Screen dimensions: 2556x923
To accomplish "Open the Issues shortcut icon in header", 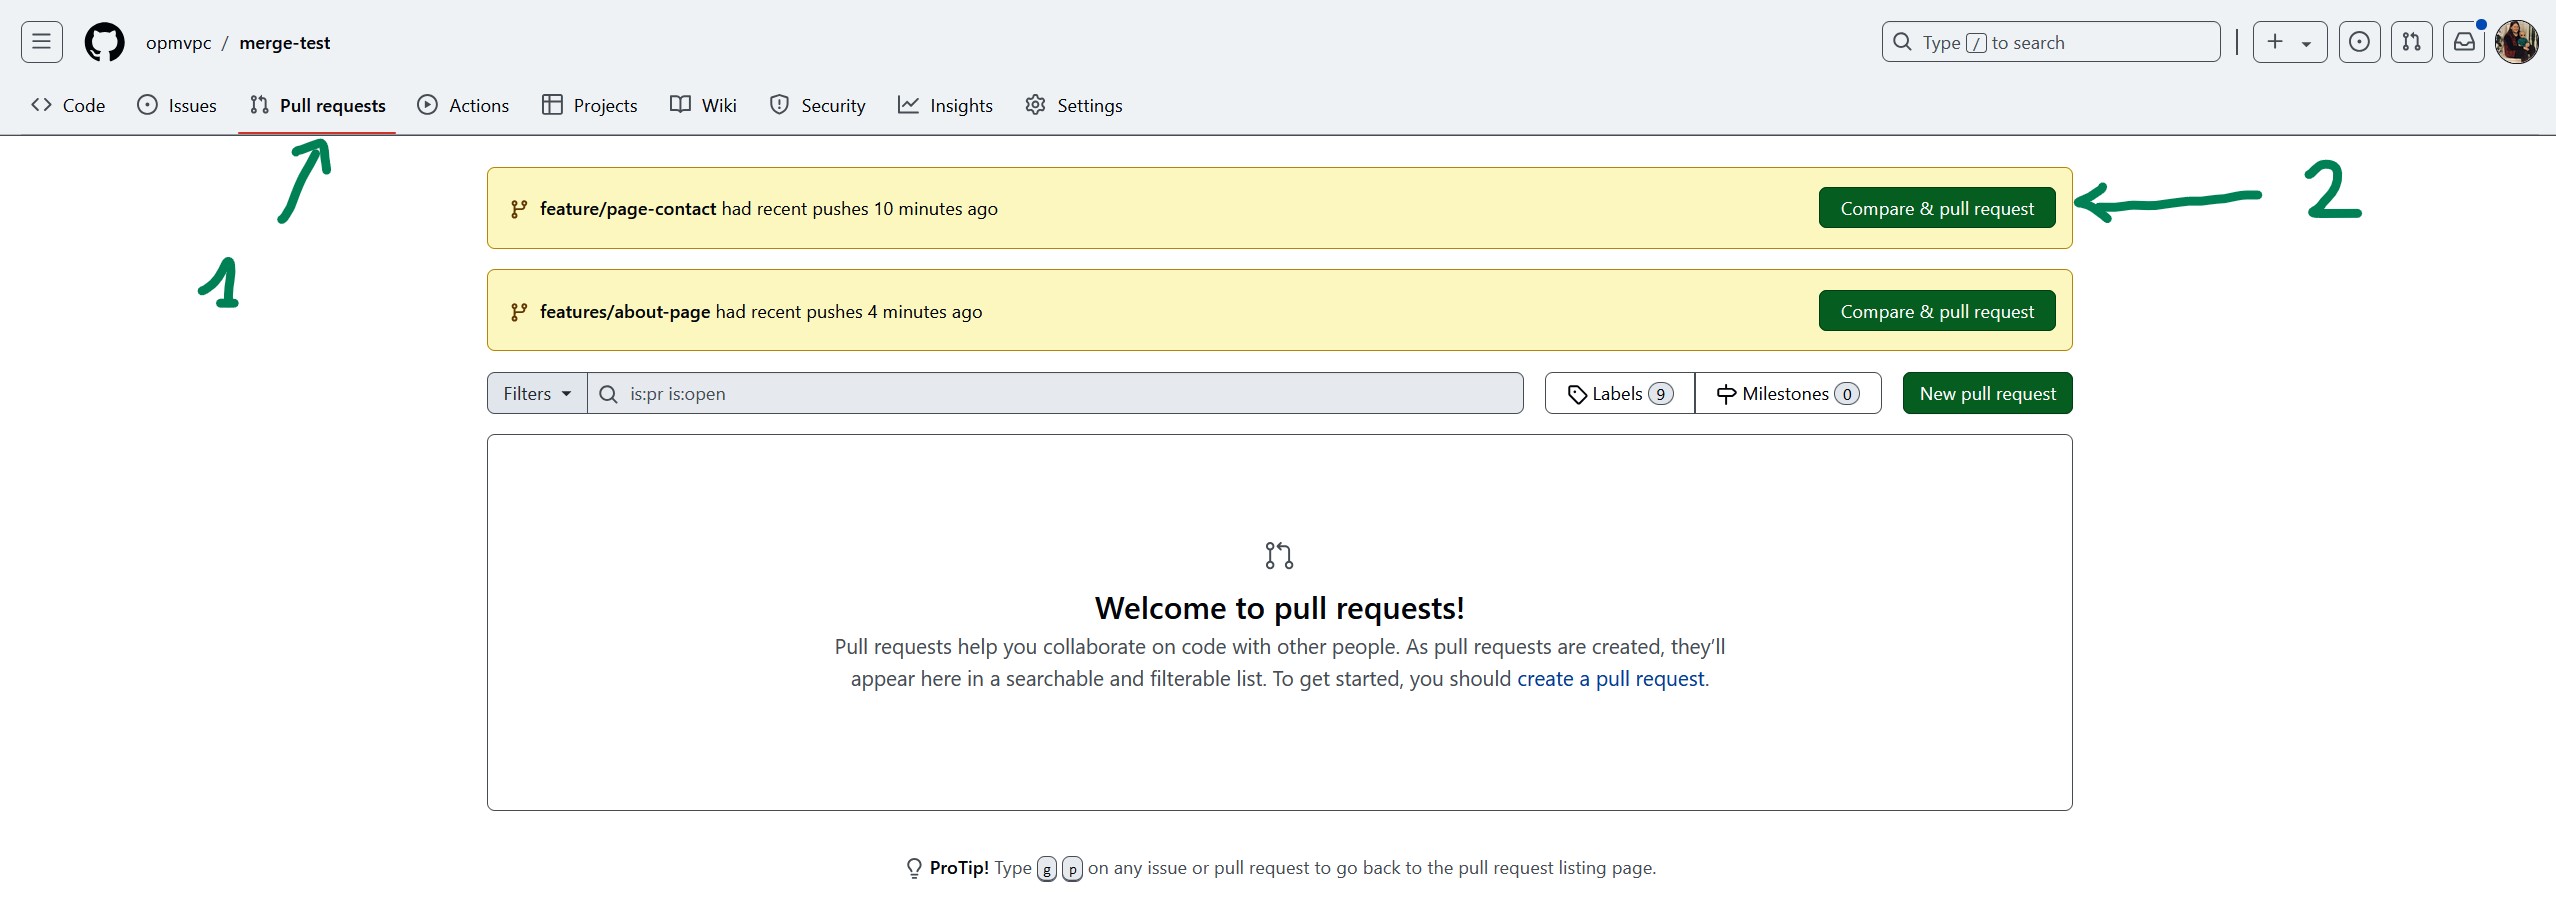I will pyautogui.click(x=2359, y=42).
